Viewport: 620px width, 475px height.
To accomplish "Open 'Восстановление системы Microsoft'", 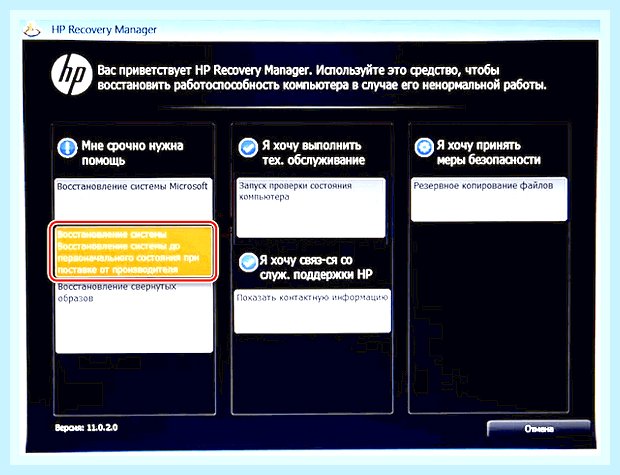I will point(134,199).
